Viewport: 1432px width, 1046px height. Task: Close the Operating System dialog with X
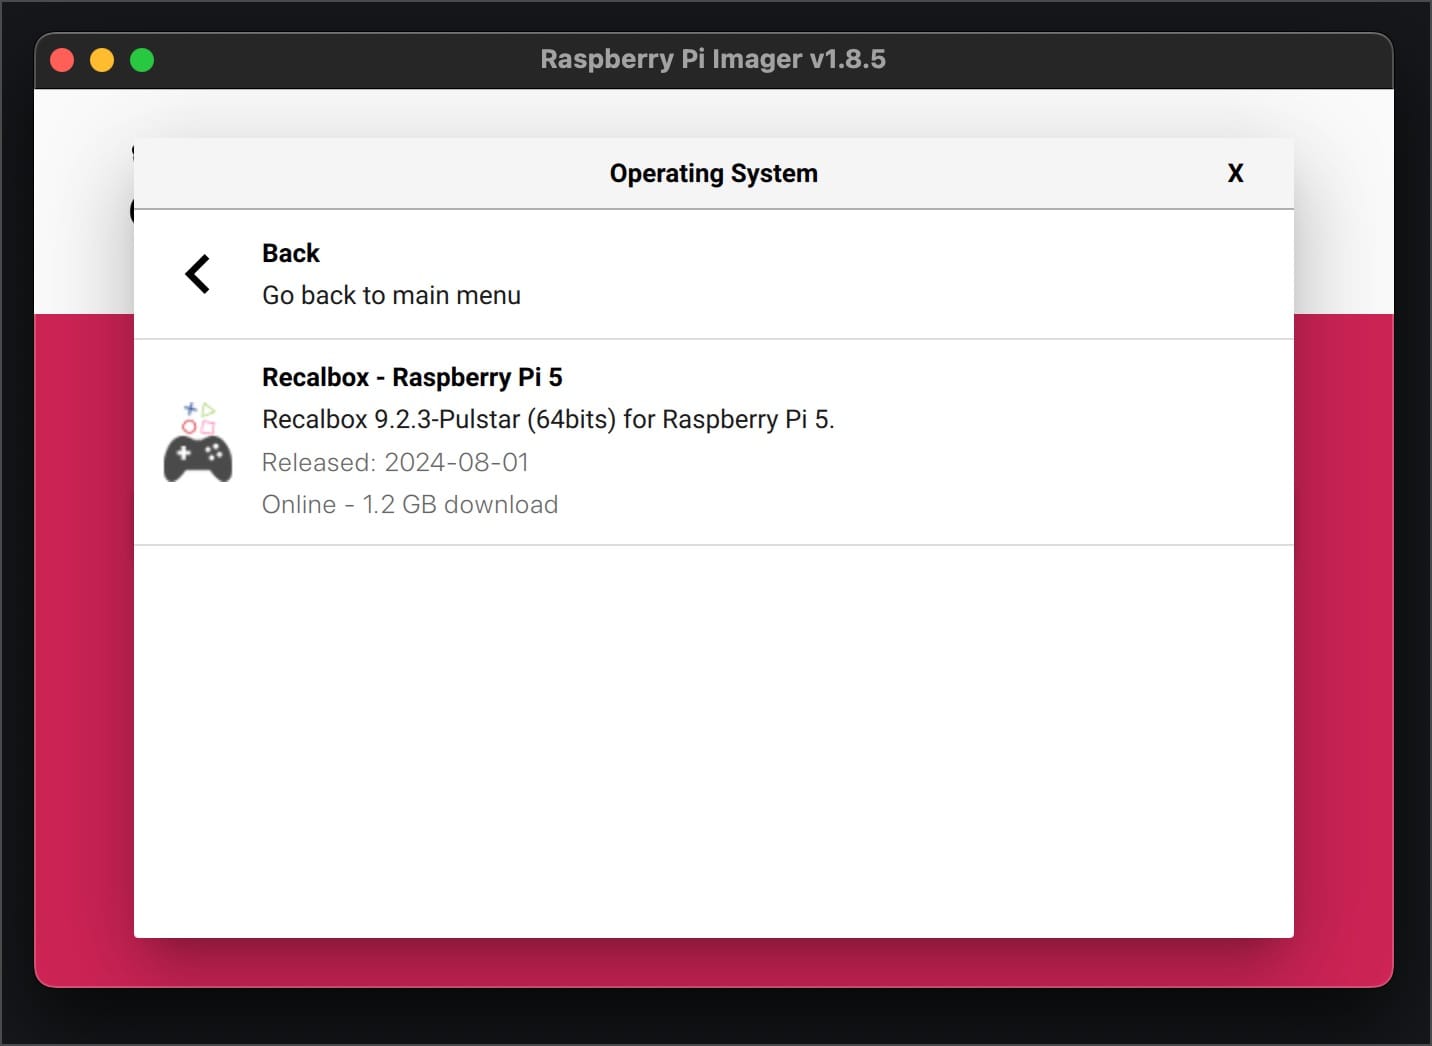pyautogui.click(x=1236, y=173)
